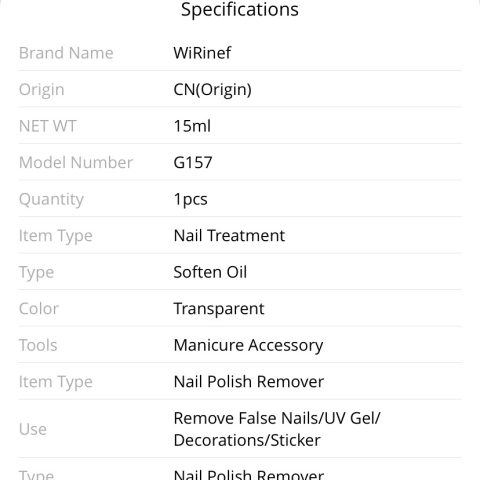Click the G157 model number
Viewport: 480px width, 480px height.
click(193, 163)
